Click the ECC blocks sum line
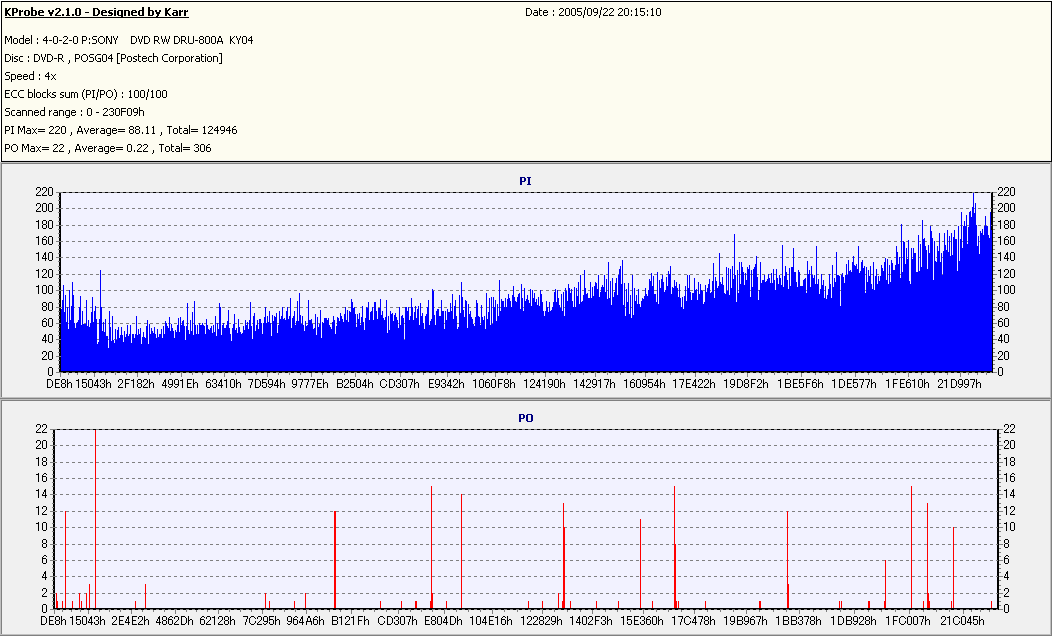This screenshot has height=636, width=1052. 86,95
